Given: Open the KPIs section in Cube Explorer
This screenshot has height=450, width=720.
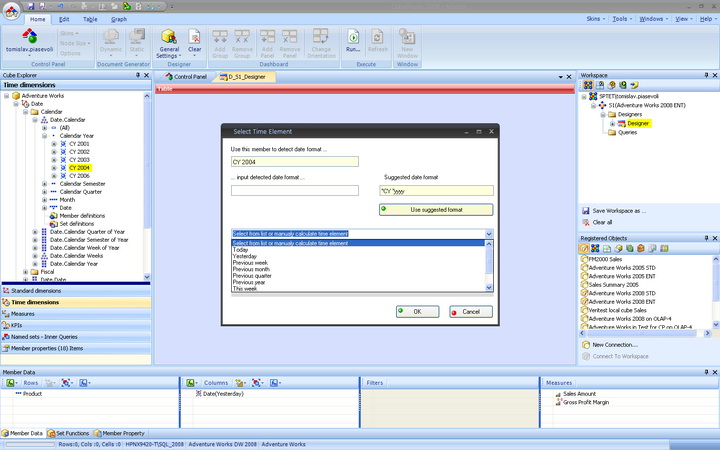Looking at the screenshot, I should pos(76,325).
